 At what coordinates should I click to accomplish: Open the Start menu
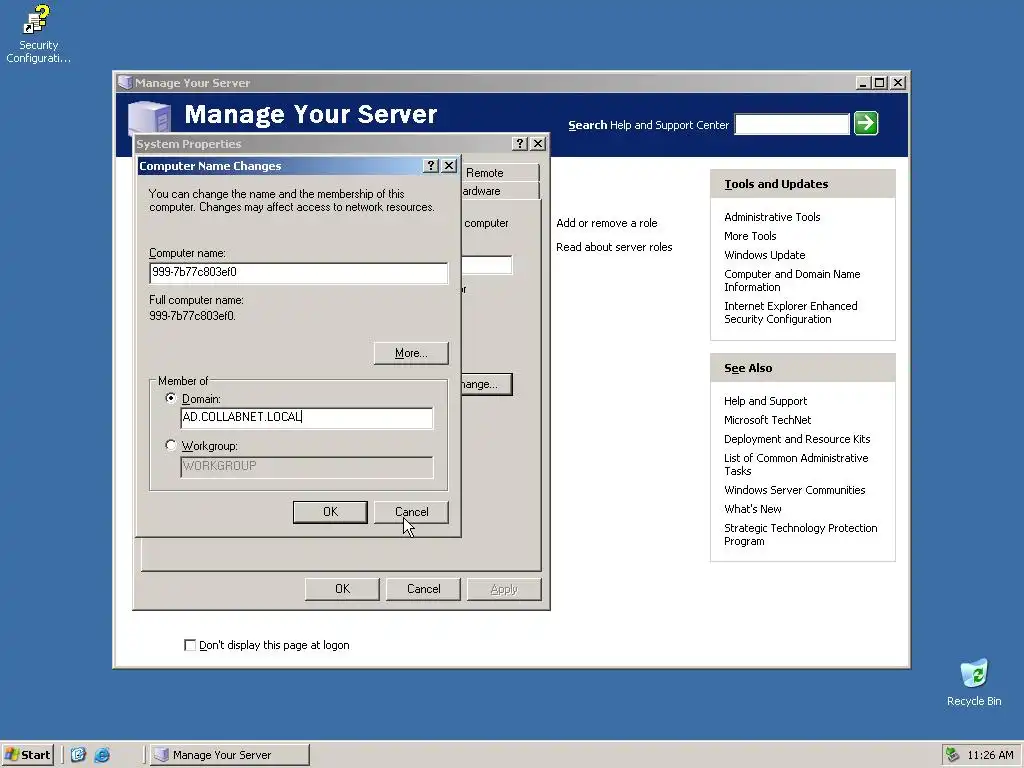[x=27, y=755]
